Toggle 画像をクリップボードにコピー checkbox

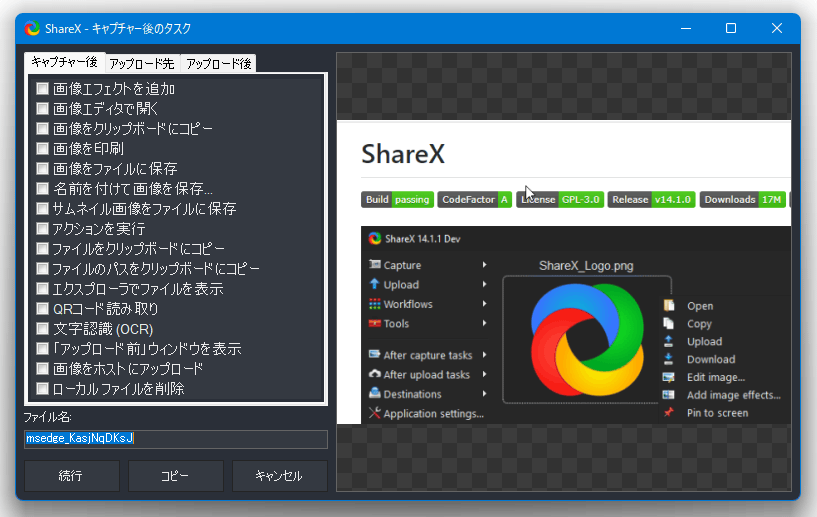(42, 129)
